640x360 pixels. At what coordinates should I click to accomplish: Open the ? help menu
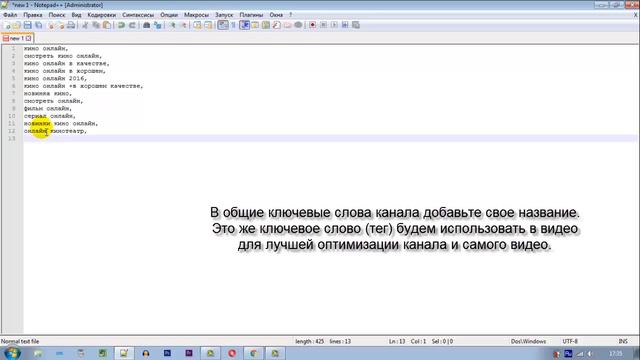[291, 15]
